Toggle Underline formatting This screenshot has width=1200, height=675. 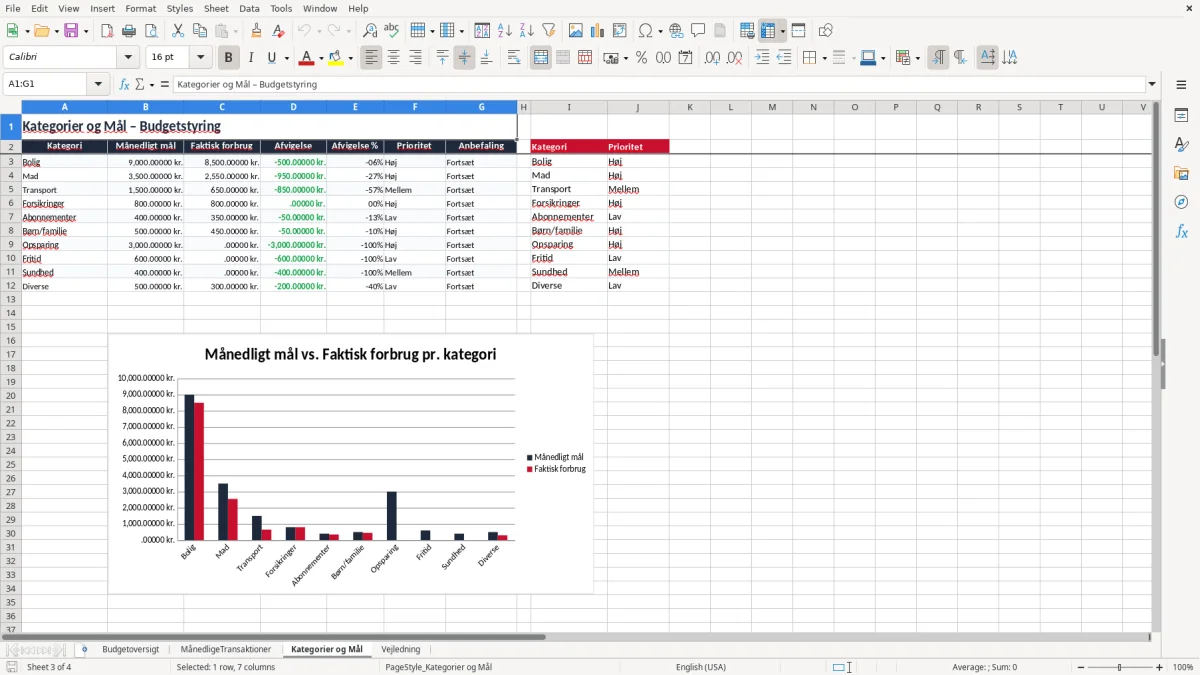coord(272,58)
